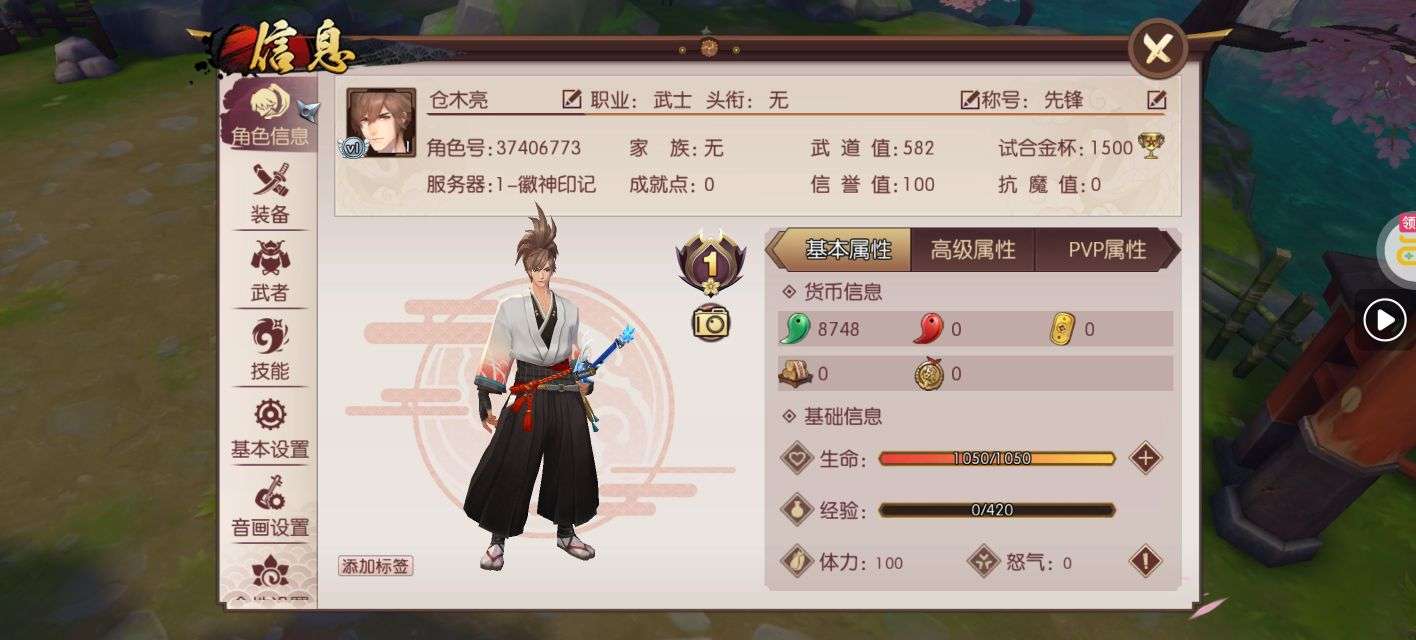Open the 技能 skills section
Screen dimensions: 1416x640
pos(269,349)
